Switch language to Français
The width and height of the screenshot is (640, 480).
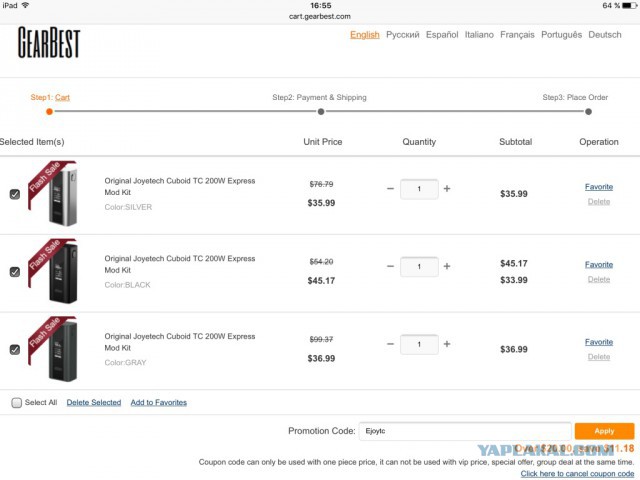coord(517,35)
